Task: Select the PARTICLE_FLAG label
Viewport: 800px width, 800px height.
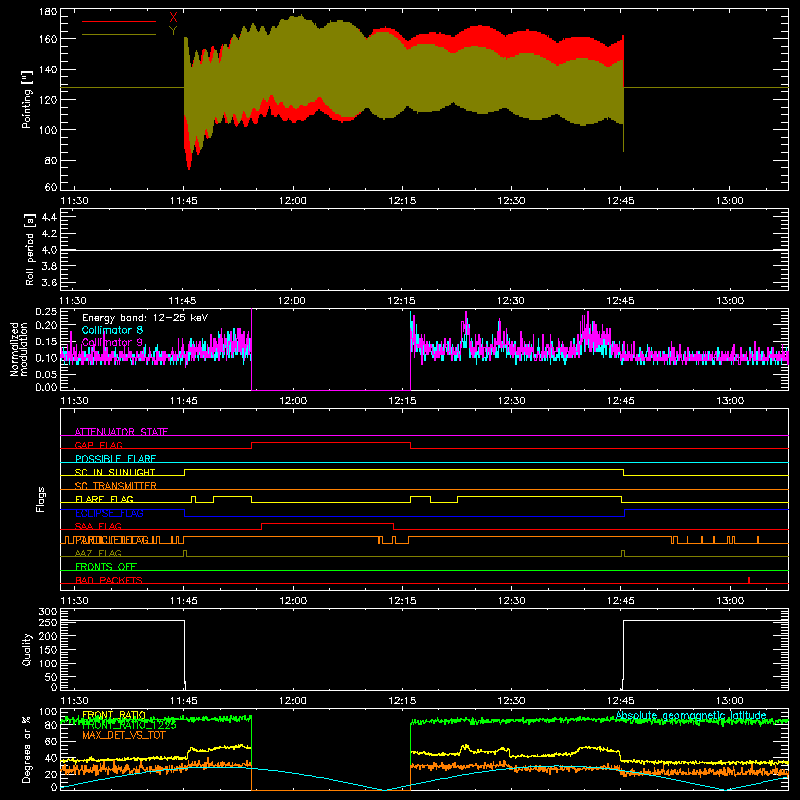Action: point(112,540)
